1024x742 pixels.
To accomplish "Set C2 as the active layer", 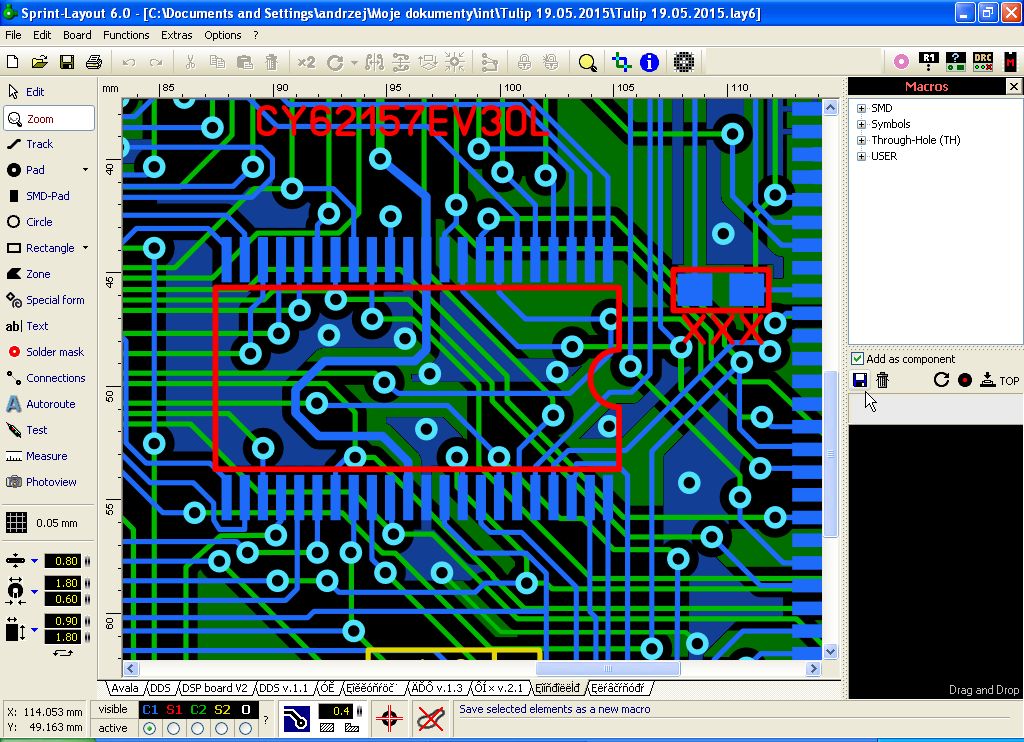I will click(197, 728).
